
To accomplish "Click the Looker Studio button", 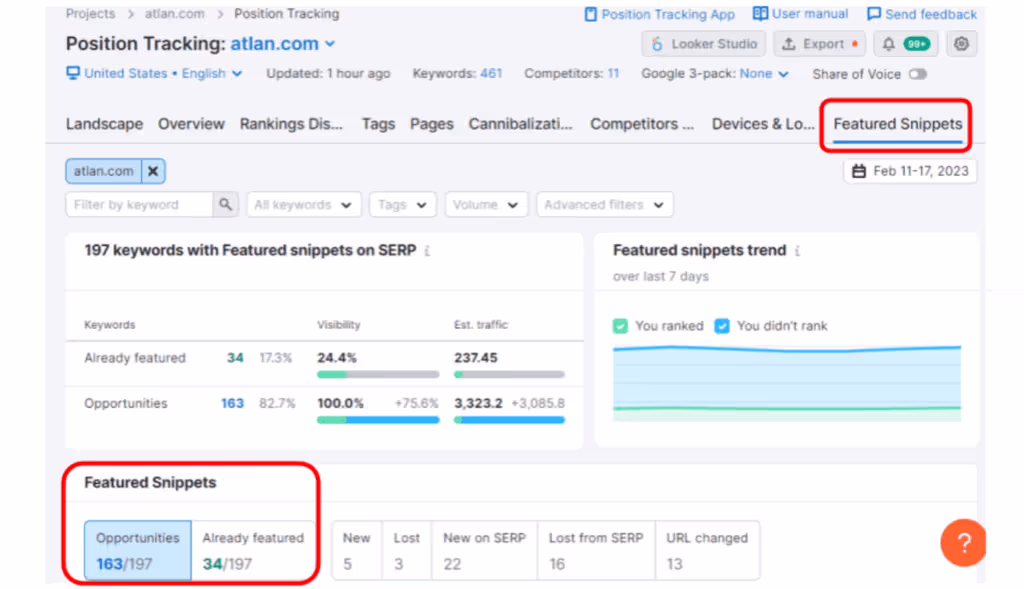I will coord(703,44).
